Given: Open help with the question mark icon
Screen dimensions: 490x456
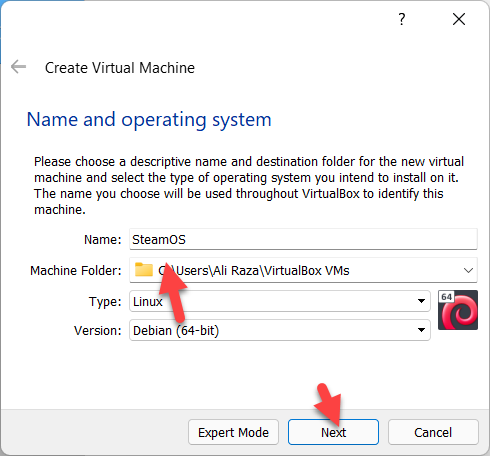Looking at the screenshot, I should [402, 19].
